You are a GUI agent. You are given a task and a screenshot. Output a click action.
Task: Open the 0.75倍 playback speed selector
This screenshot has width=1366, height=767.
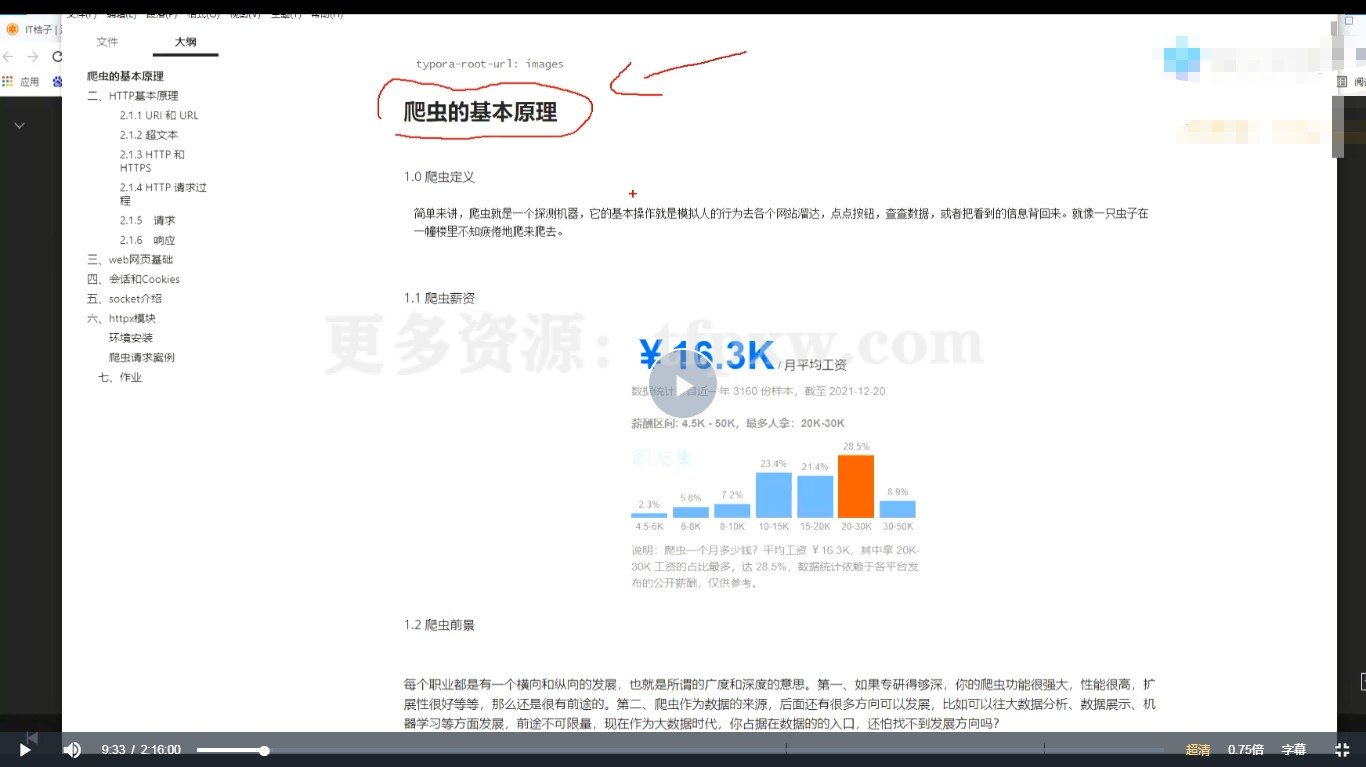click(1245, 749)
